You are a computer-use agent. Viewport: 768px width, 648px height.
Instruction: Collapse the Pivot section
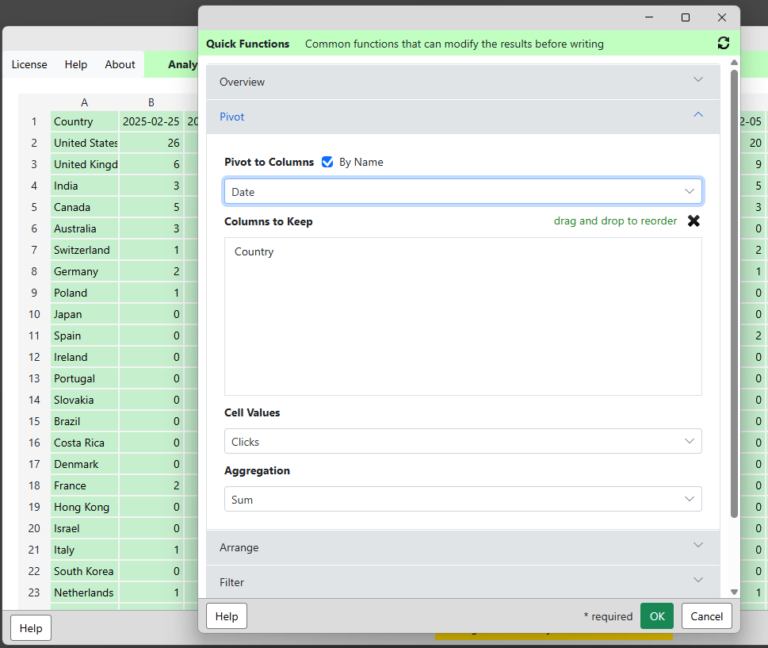tap(463, 117)
